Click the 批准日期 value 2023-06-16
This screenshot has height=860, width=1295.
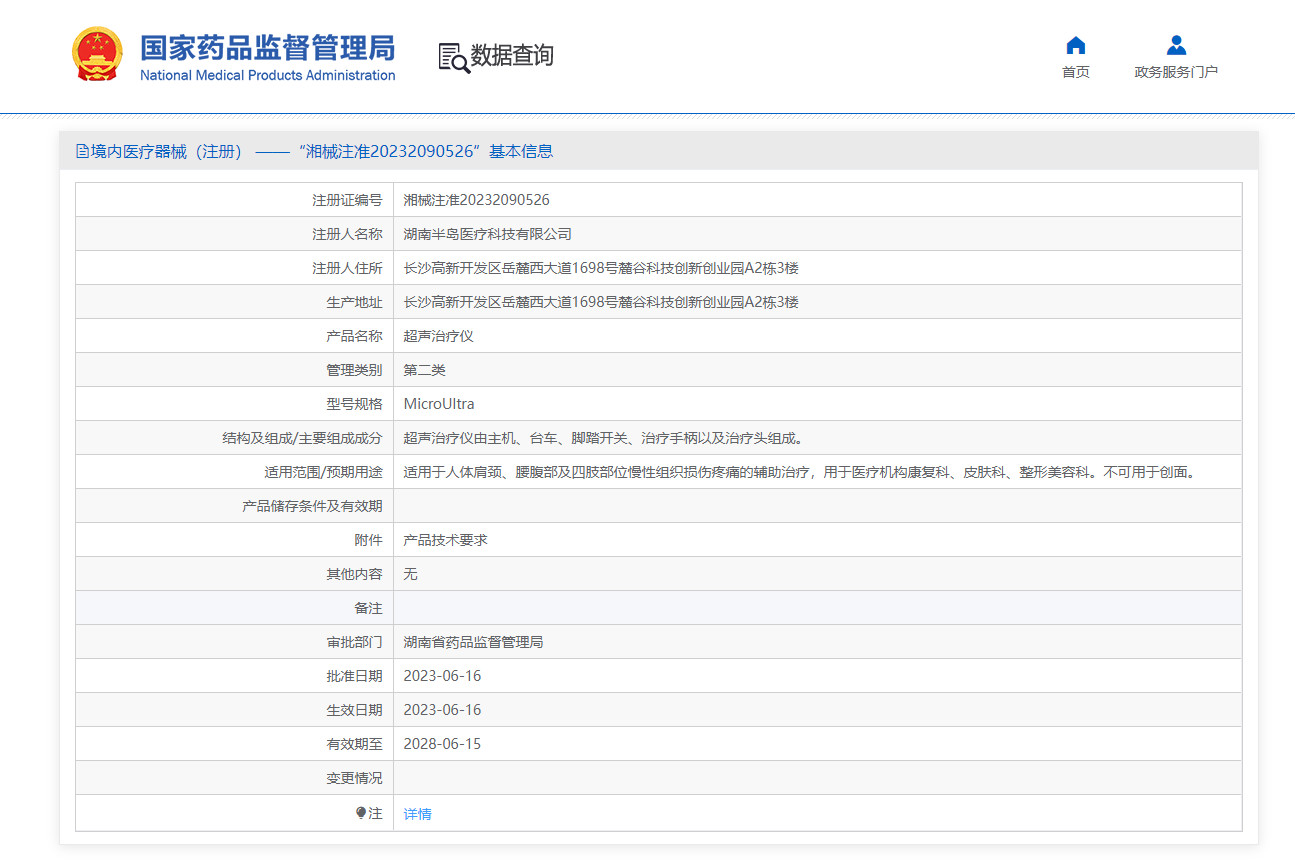click(442, 676)
